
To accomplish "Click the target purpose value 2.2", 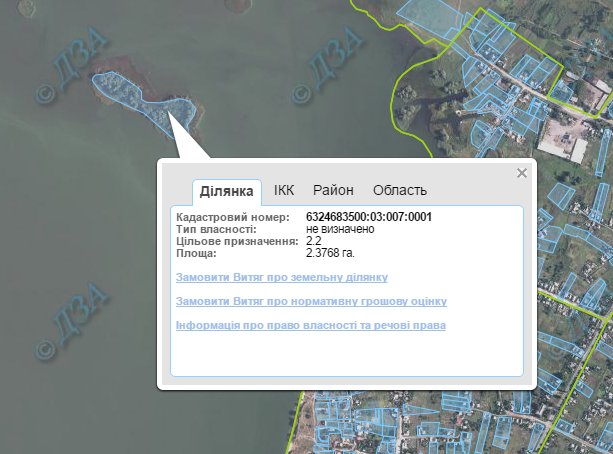I will click(x=313, y=241).
